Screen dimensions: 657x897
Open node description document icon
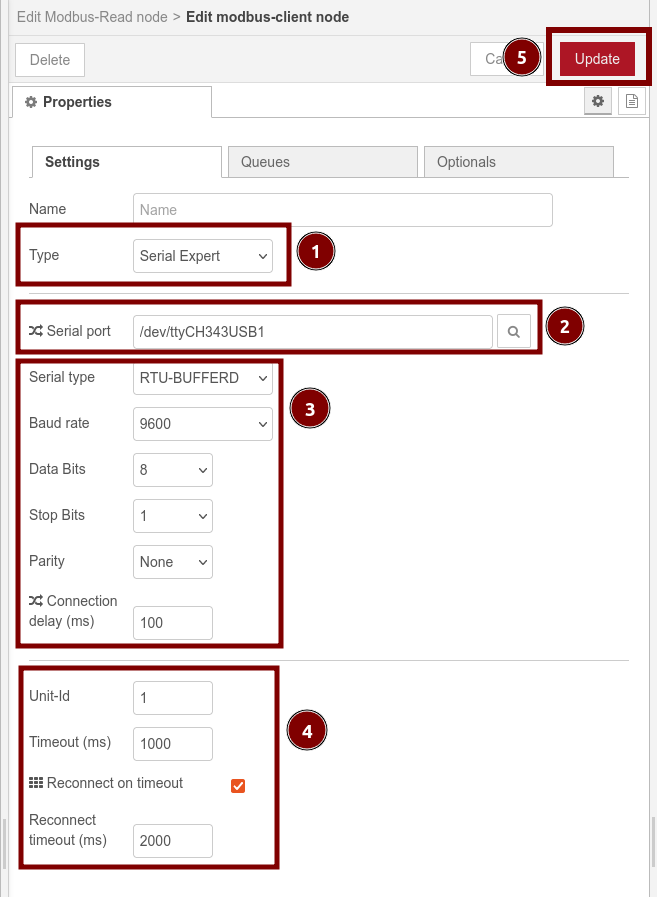632,101
